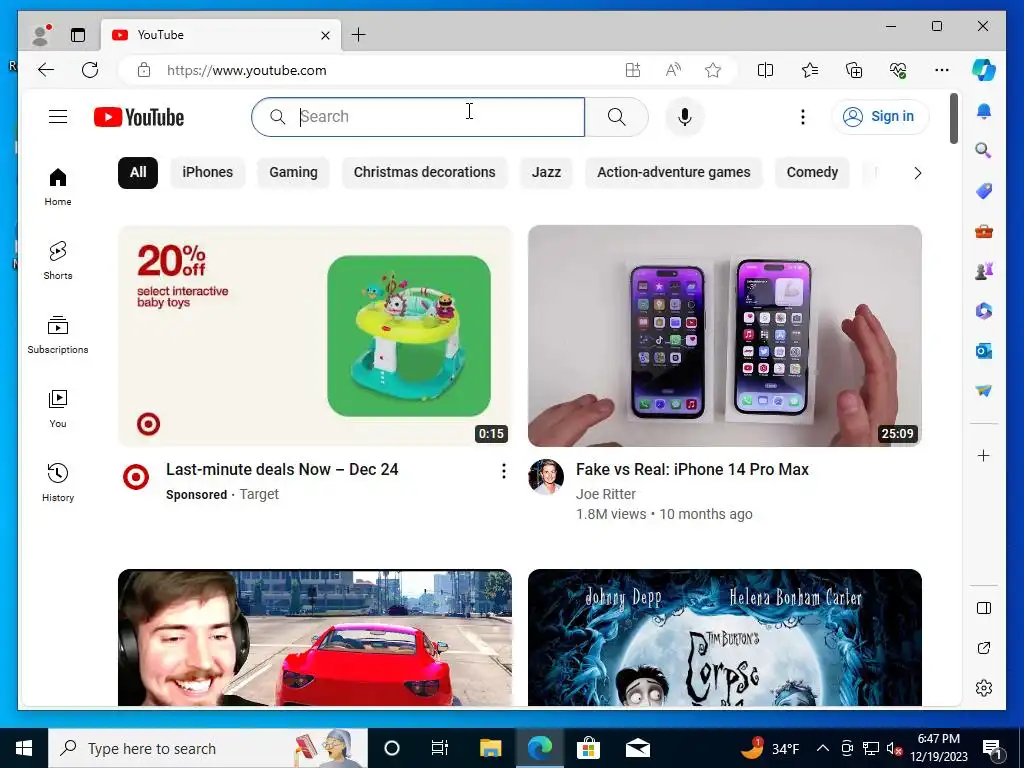Focus the YouTube search input field
1024x768 pixels.
tap(418, 117)
